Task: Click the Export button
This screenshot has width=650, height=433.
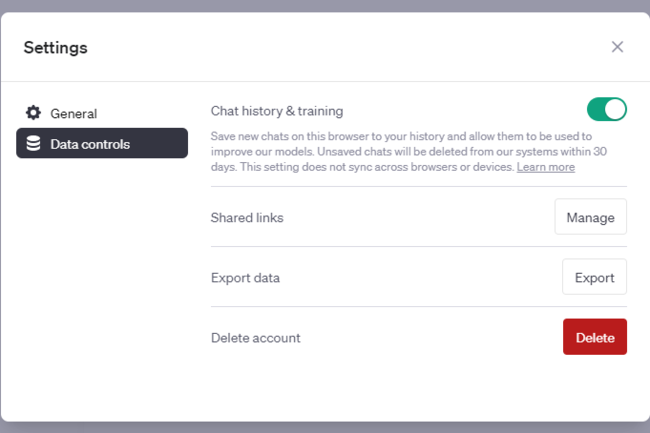Action: [594, 277]
